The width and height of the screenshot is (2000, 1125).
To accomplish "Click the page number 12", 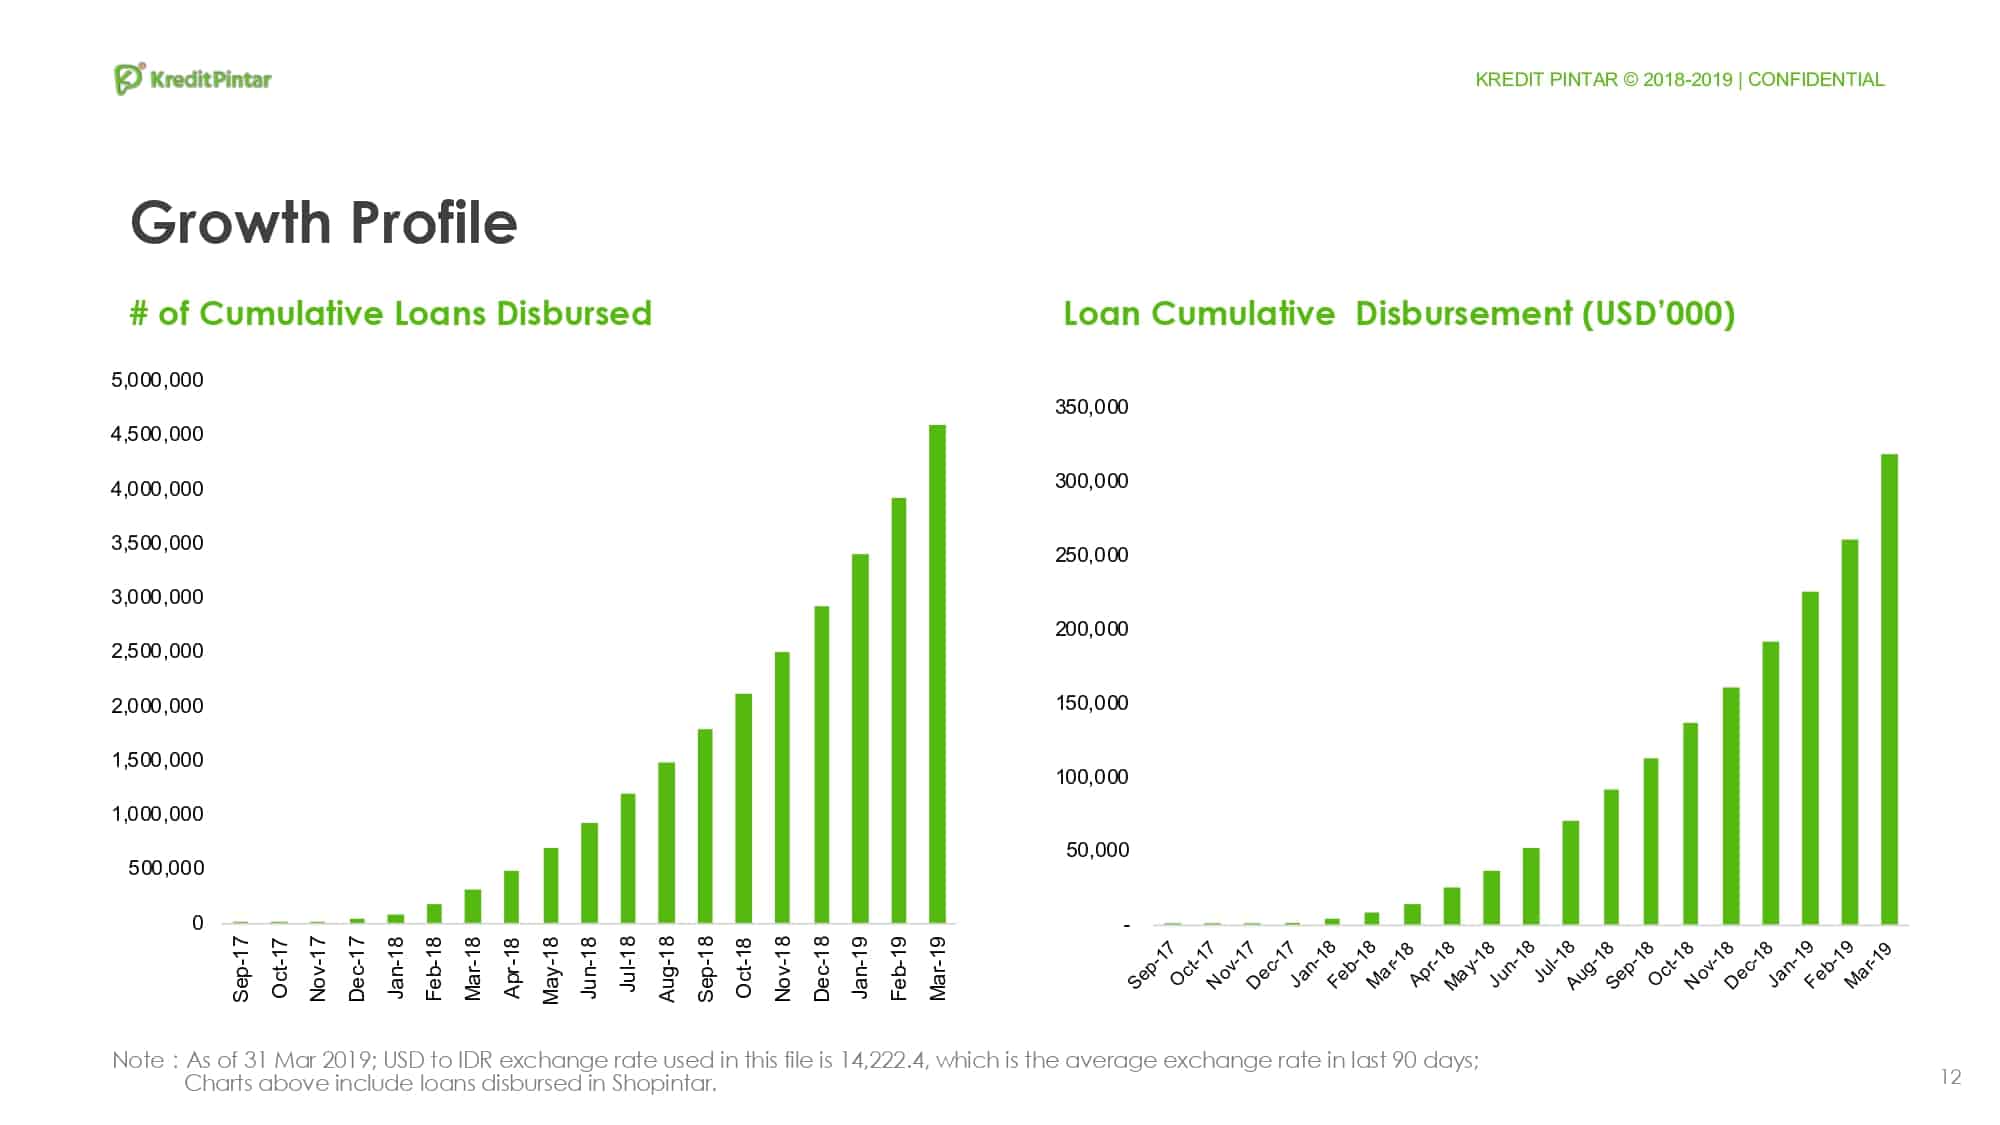I will pyautogui.click(x=1950, y=1077).
